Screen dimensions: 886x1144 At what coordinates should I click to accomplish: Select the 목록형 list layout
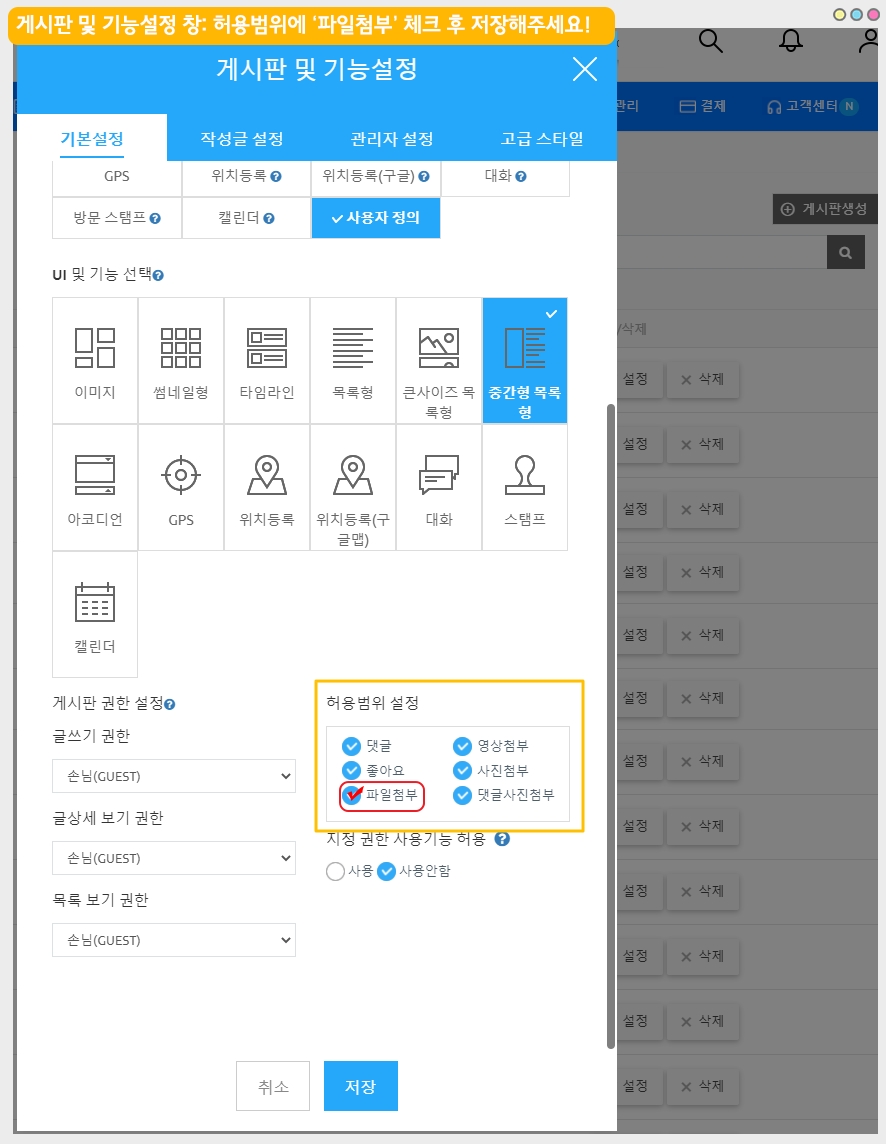click(x=353, y=360)
